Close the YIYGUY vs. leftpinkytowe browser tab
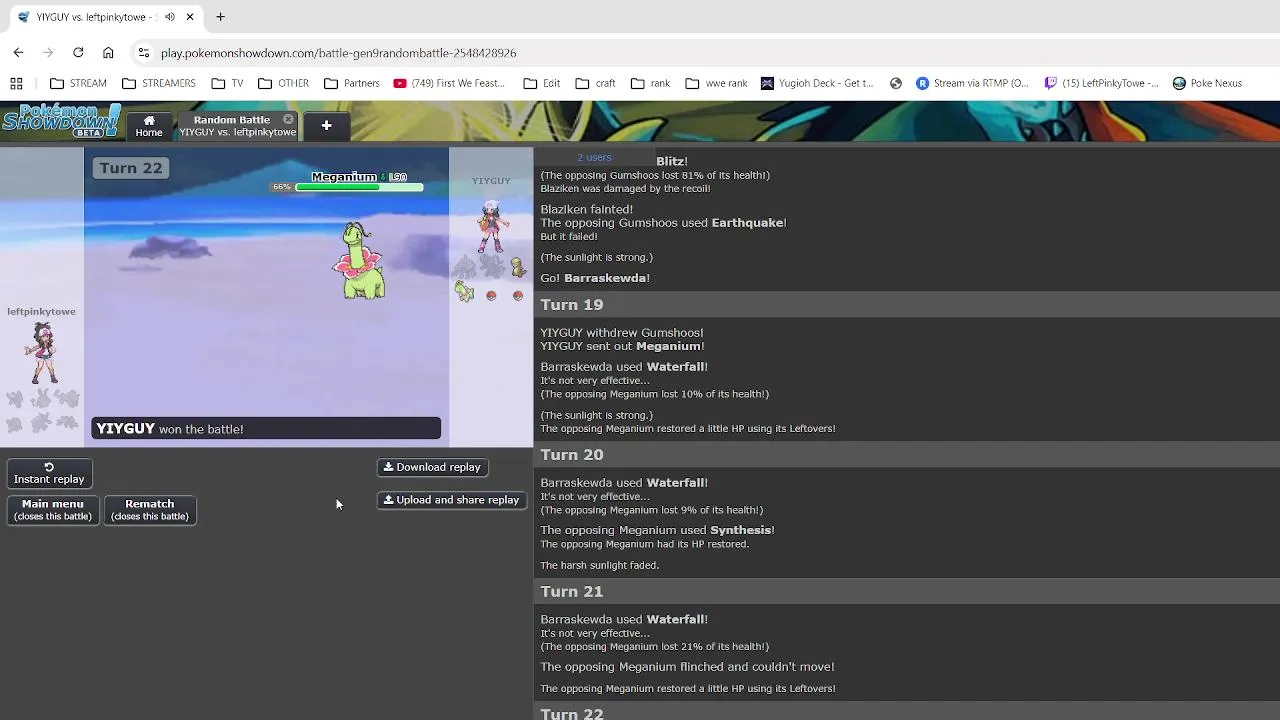Viewport: 1280px width, 720px height. pos(190,17)
